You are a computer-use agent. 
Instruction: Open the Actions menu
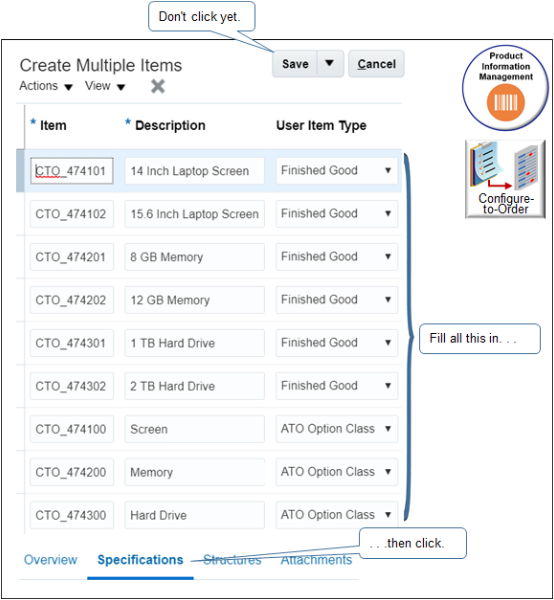coord(46,86)
